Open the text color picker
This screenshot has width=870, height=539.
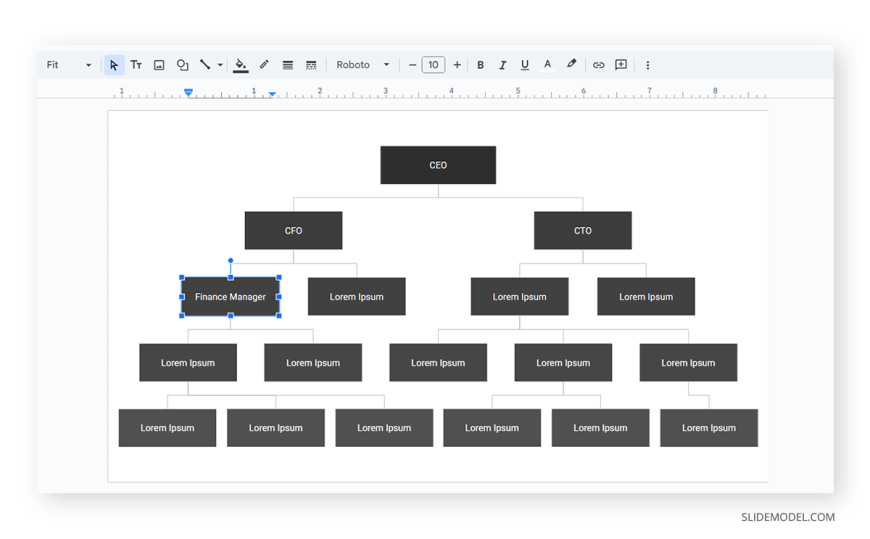point(547,65)
